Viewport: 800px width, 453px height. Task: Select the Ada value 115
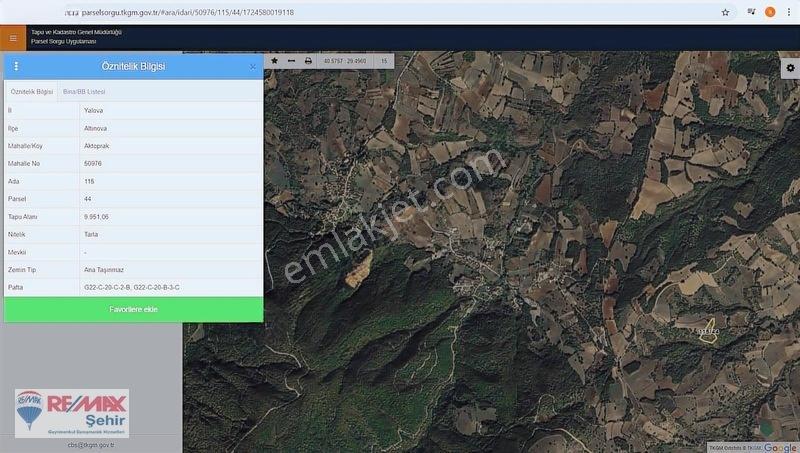[x=89, y=181]
